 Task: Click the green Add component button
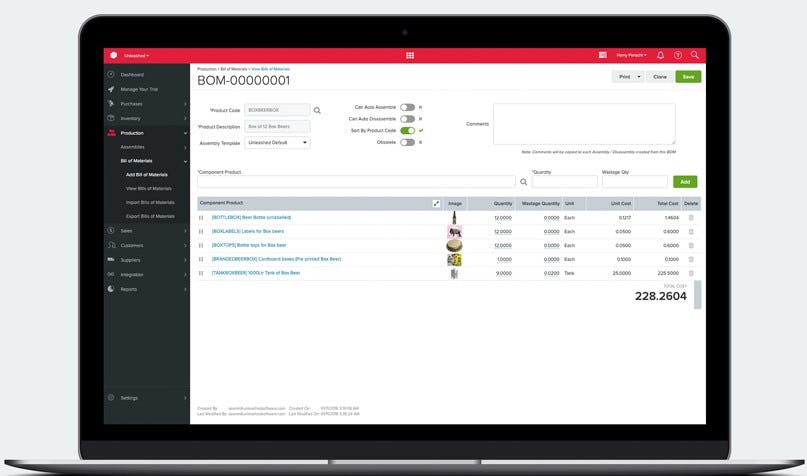(685, 182)
